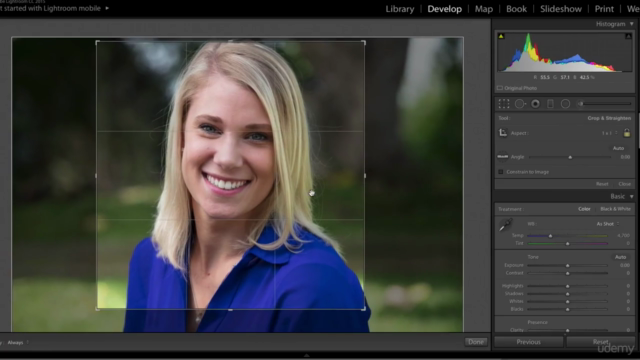Toggle highlight clipping indicator in histogram
The height and width of the screenshot is (360, 640).
tap(628, 36)
